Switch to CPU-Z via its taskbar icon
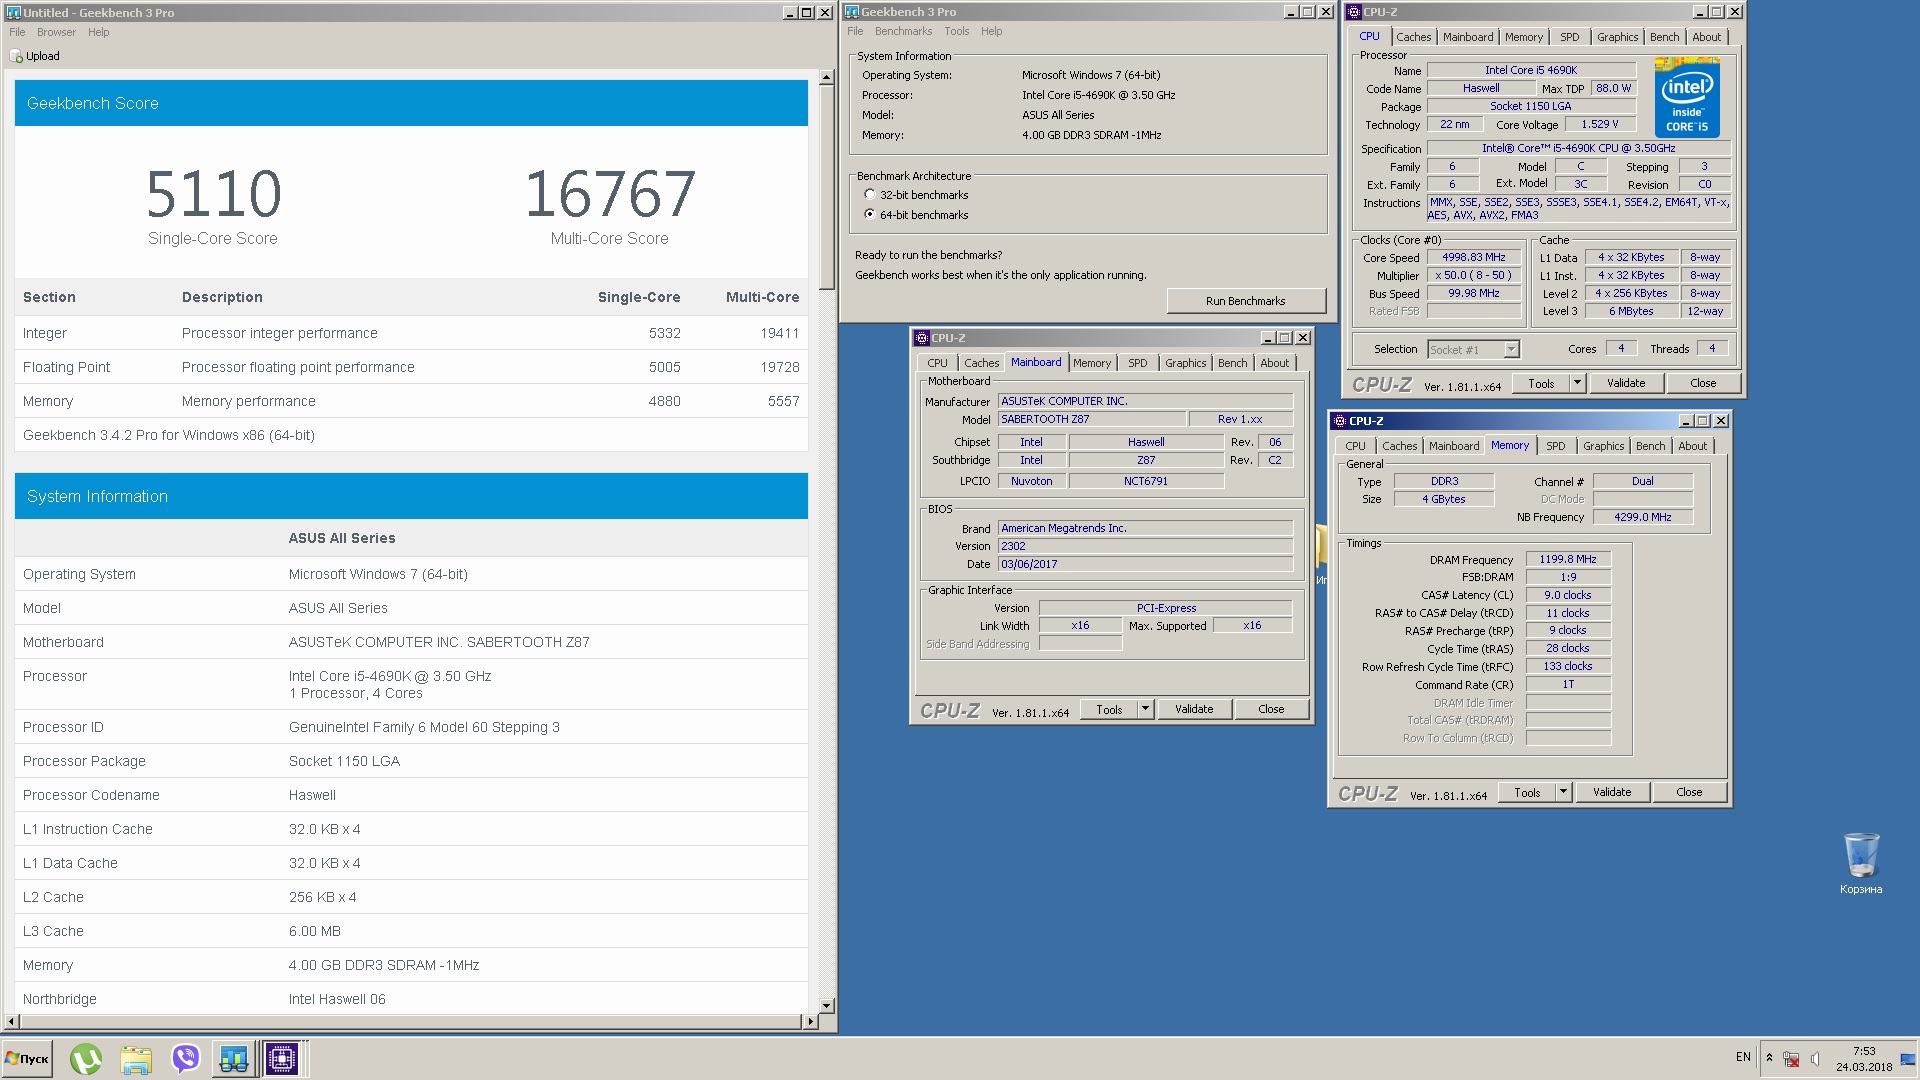The image size is (1920, 1080). [x=282, y=1058]
